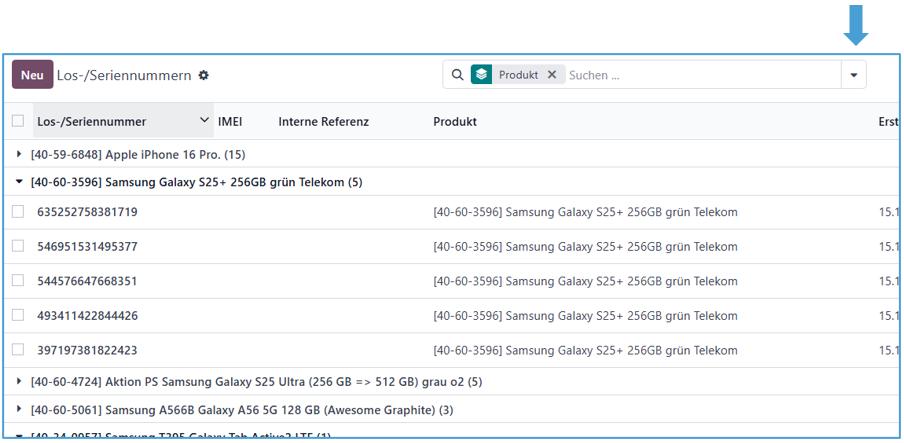This screenshot has width=904, height=443.
Task: Toggle the select-all checkbox in header
Action: pos(18,121)
